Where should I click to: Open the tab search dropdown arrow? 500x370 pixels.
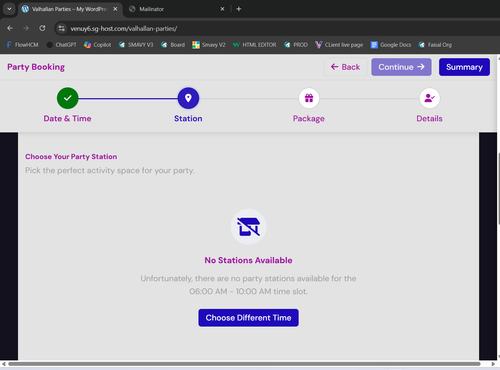9,9
